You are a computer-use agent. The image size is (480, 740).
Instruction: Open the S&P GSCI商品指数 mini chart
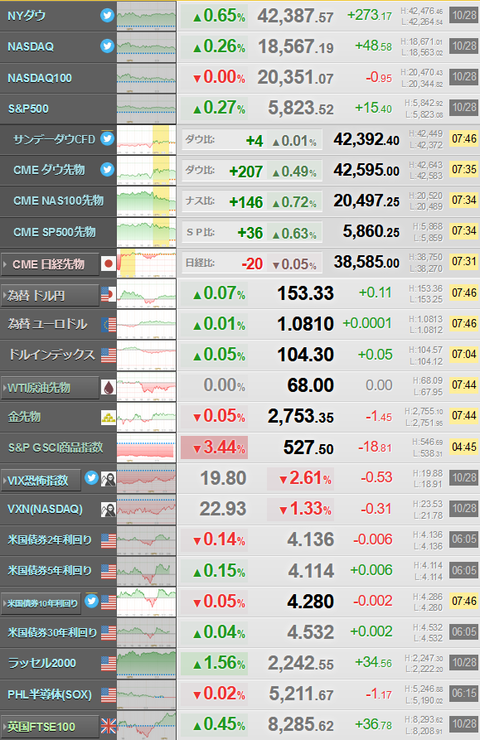(146, 447)
